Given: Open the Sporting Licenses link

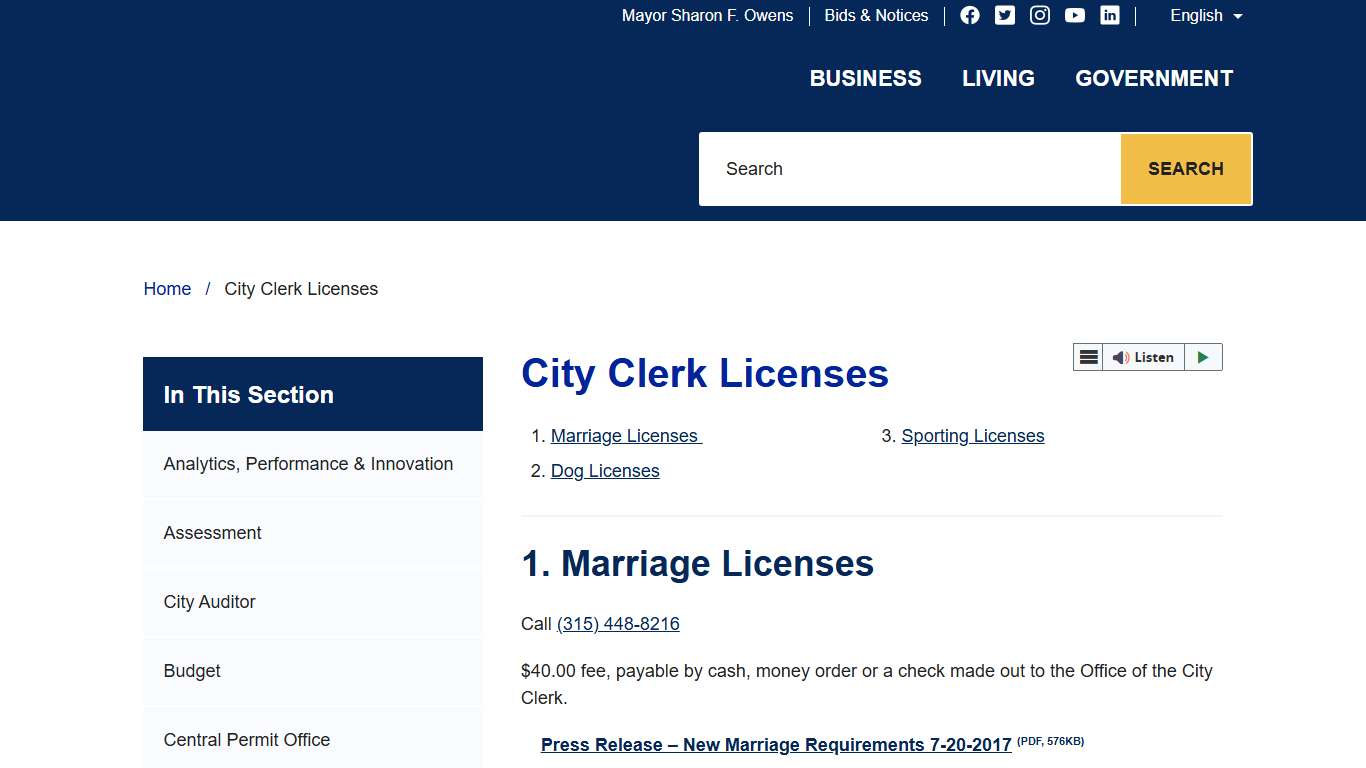Looking at the screenshot, I should pos(972,435).
